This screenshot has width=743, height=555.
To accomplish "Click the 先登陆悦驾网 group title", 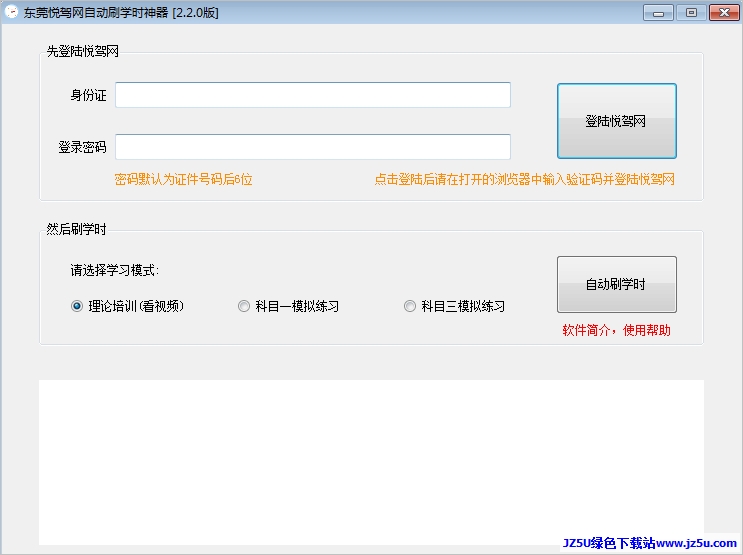I will [x=82, y=51].
